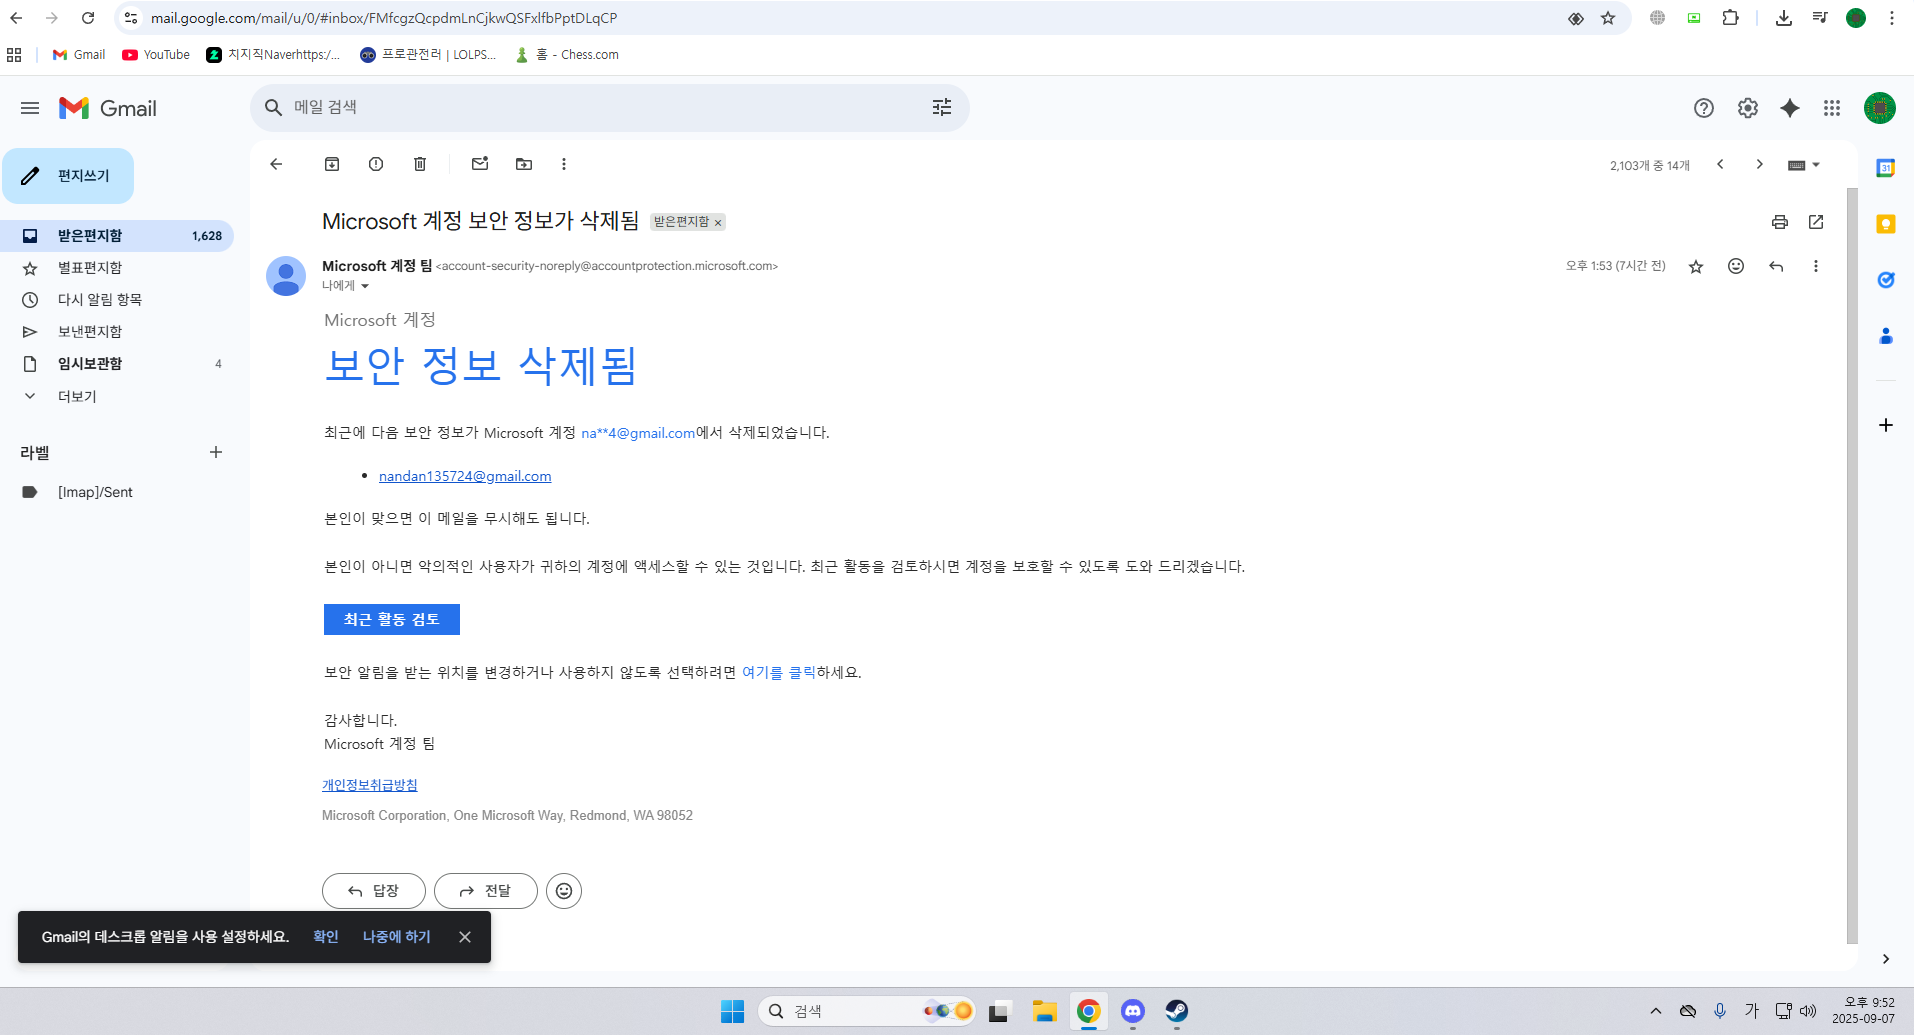Hide side panel with bottom chevron

[1886, 959]
